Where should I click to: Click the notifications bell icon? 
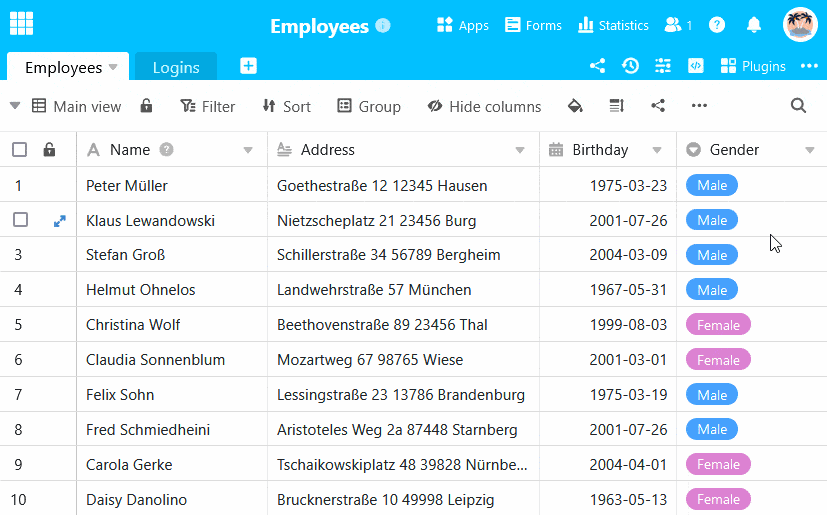click(754, 25)
